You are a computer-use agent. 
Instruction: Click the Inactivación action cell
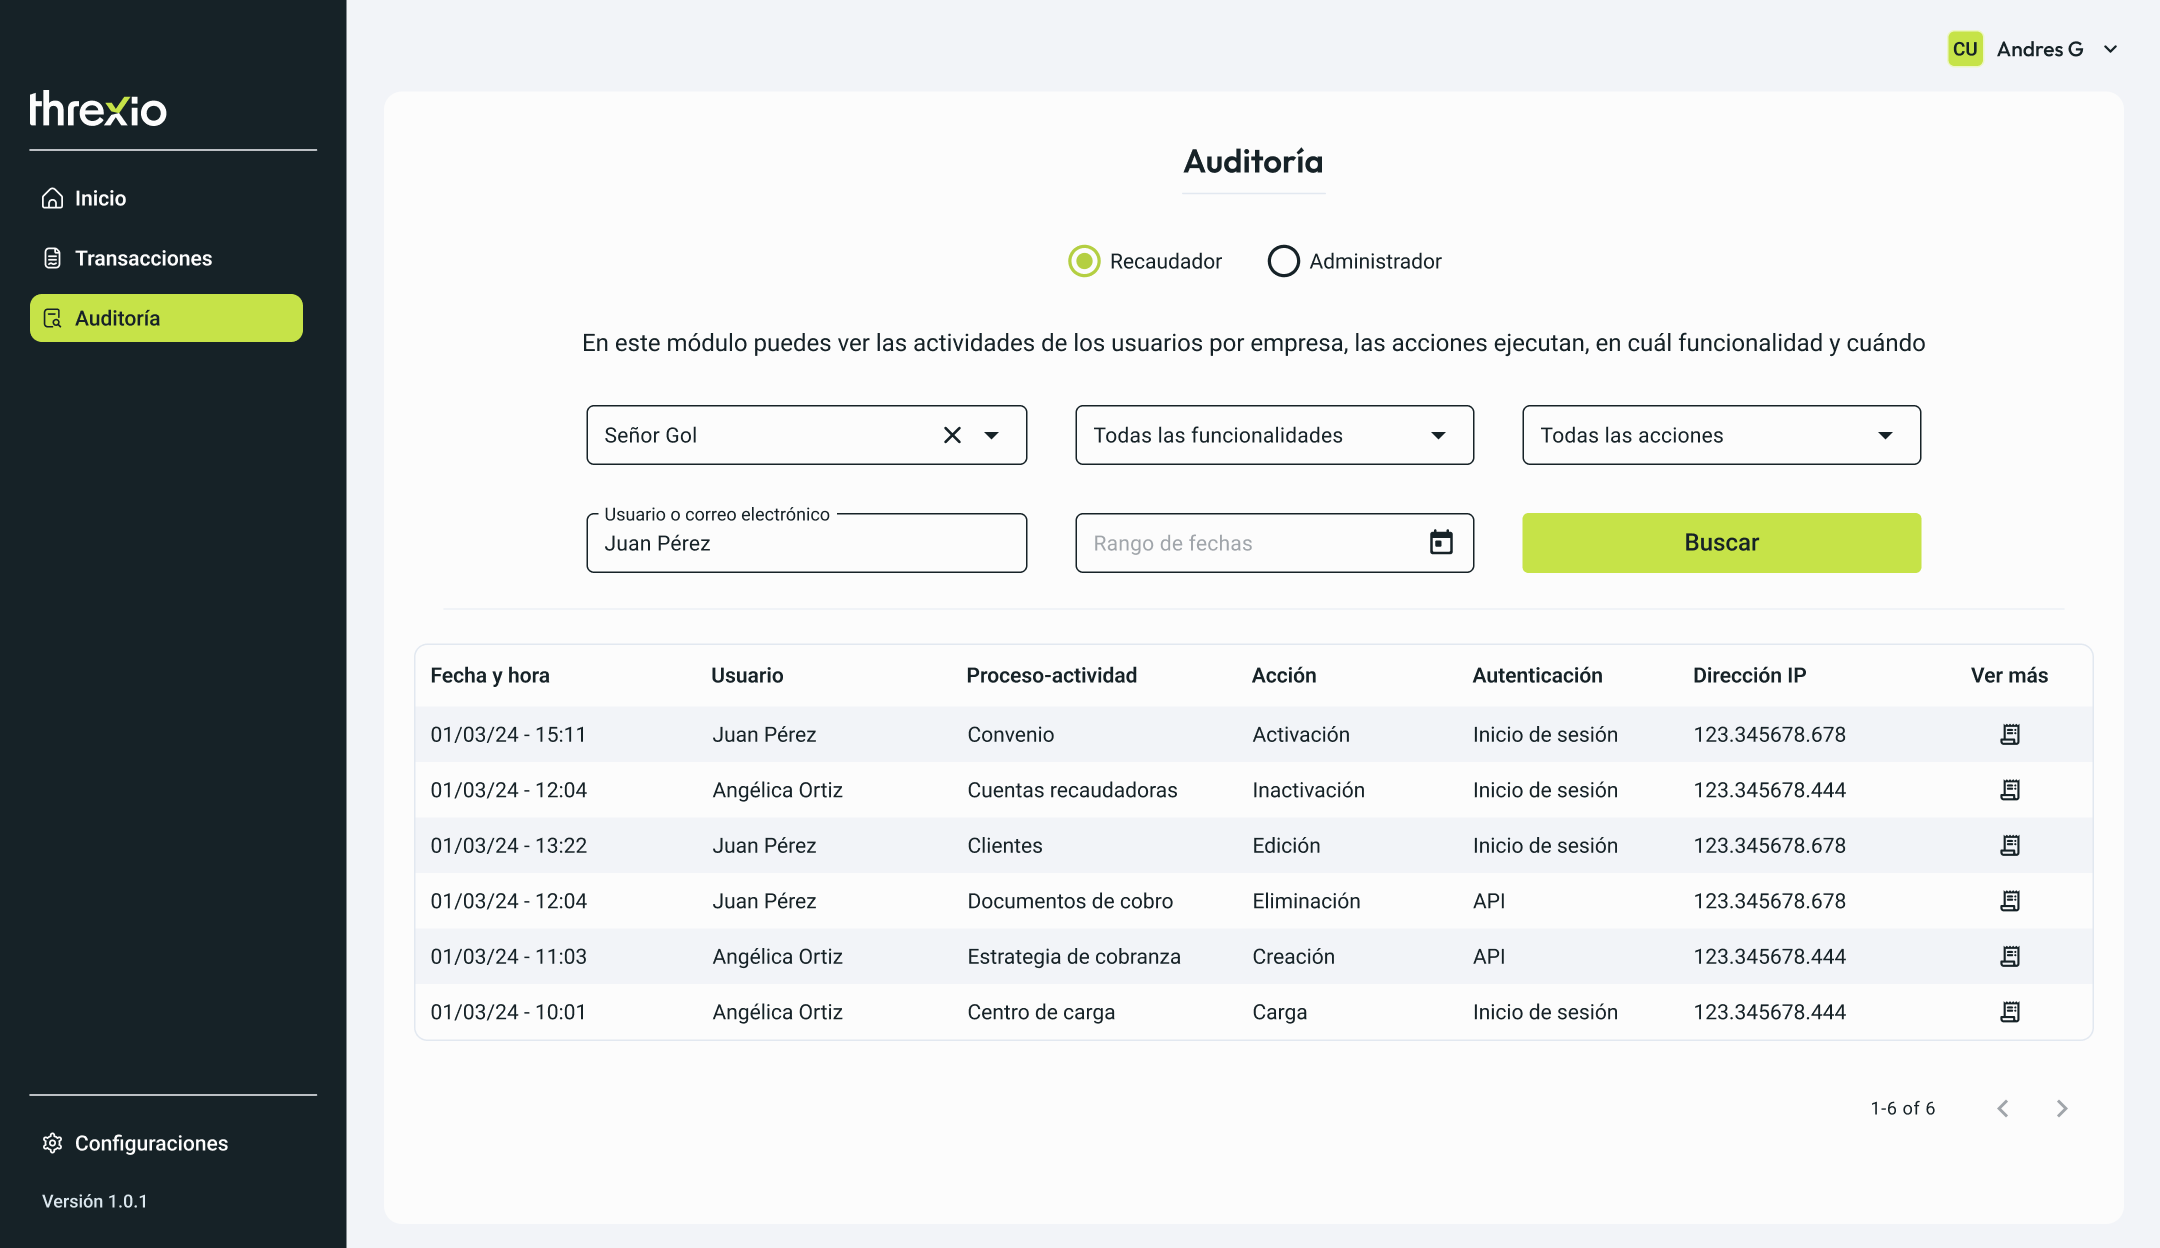click(x=1308, y=790)
